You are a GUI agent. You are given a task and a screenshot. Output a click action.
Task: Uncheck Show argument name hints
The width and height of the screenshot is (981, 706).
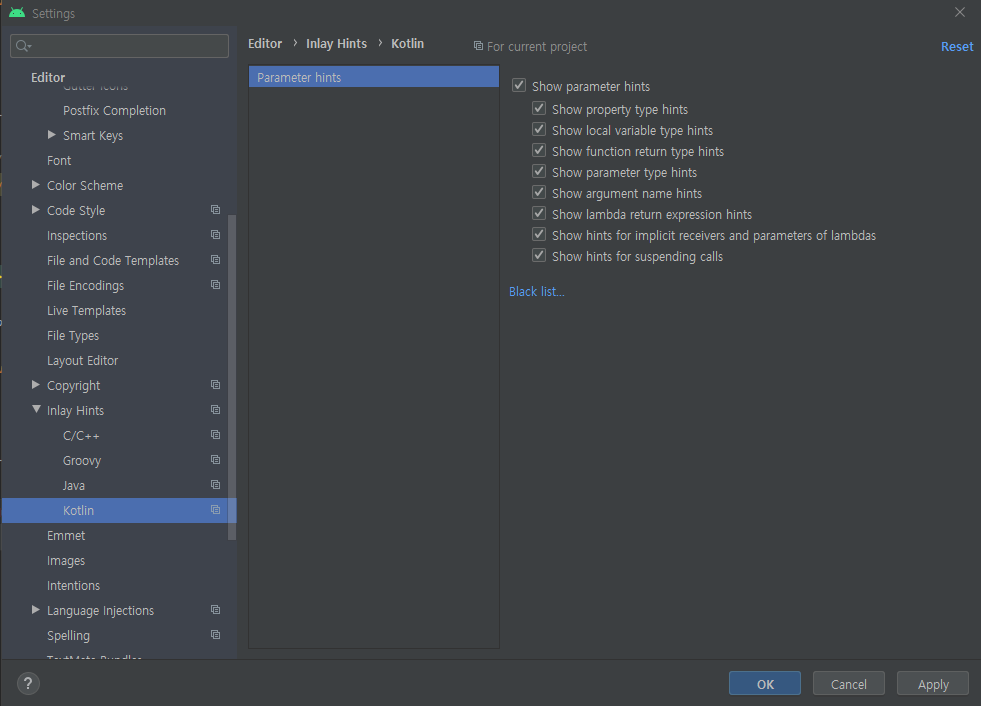pyautogui.click(x=539, y=192)
